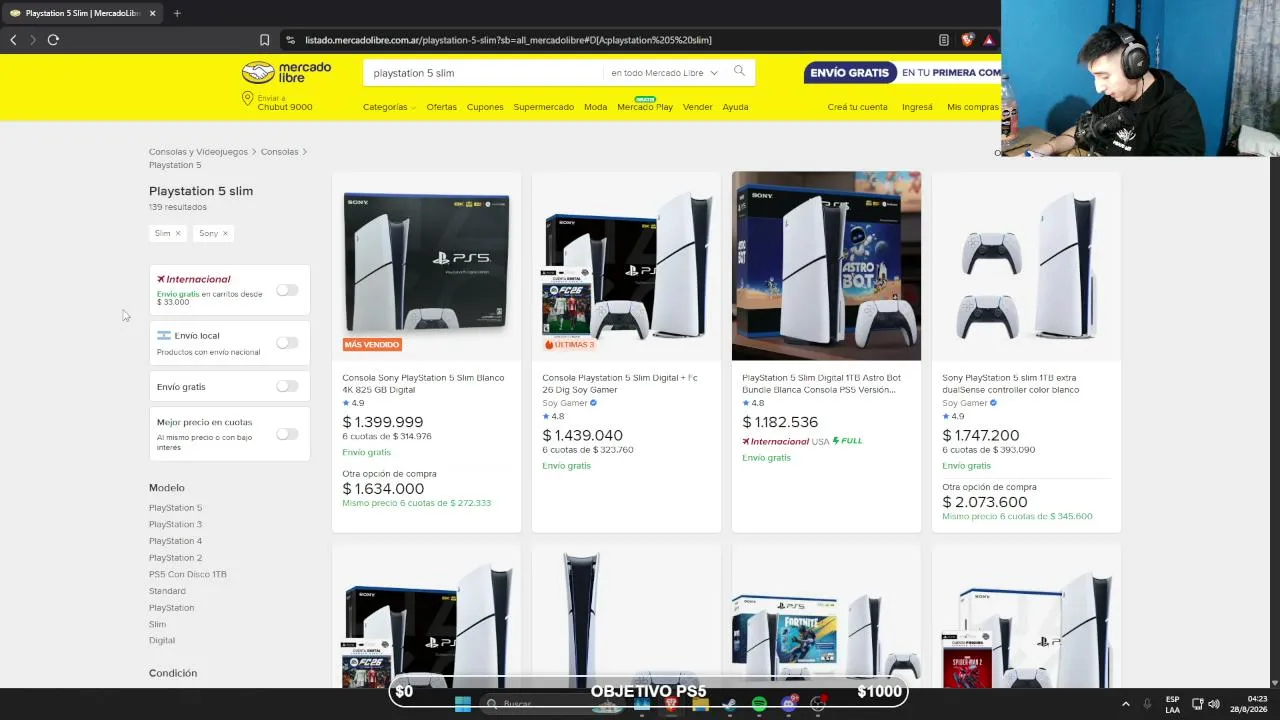Image resolution: width=1280 pixels, height=720 pixels.
Task: Submit search with the magnifier icon
Action: pos(739,71)
